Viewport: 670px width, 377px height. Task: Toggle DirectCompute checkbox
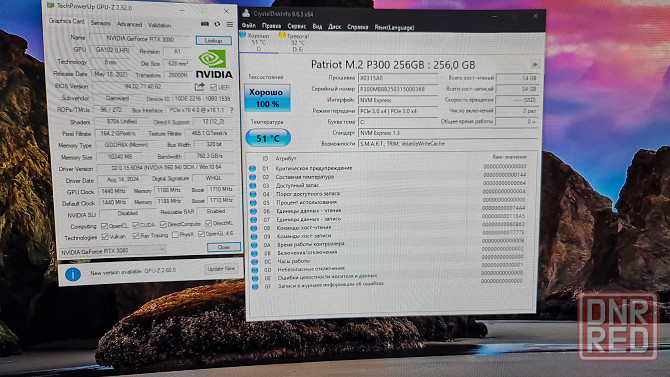[x=163, y=224]
